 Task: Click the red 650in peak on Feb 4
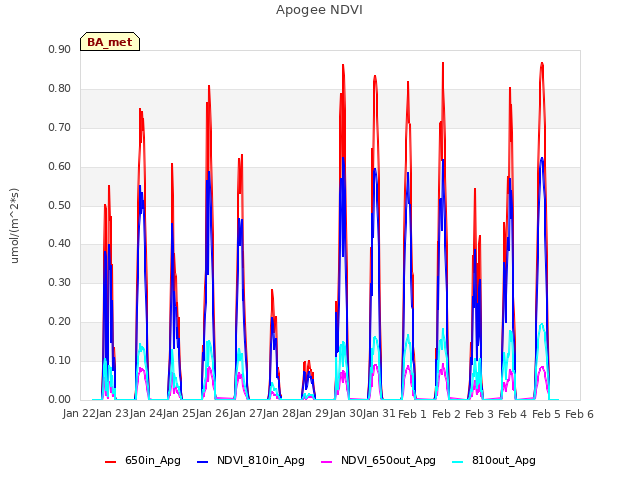pyautogui.click(x=542, y=63)
